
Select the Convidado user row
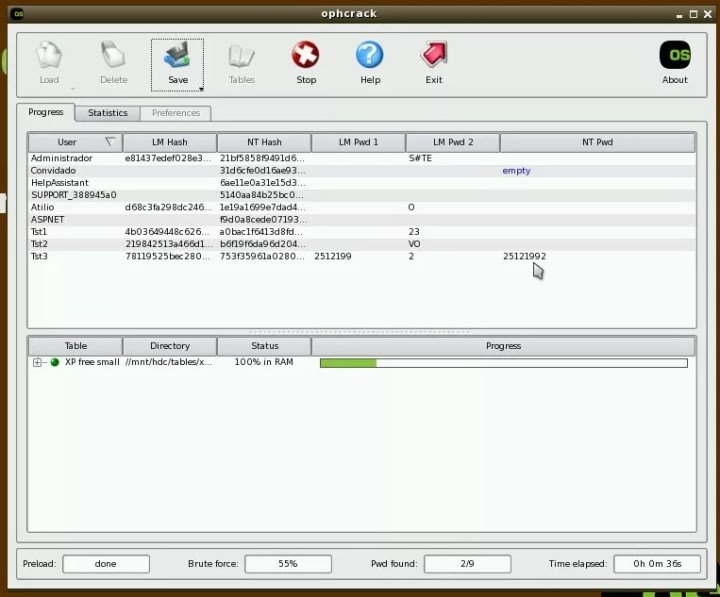coord(362,170)
